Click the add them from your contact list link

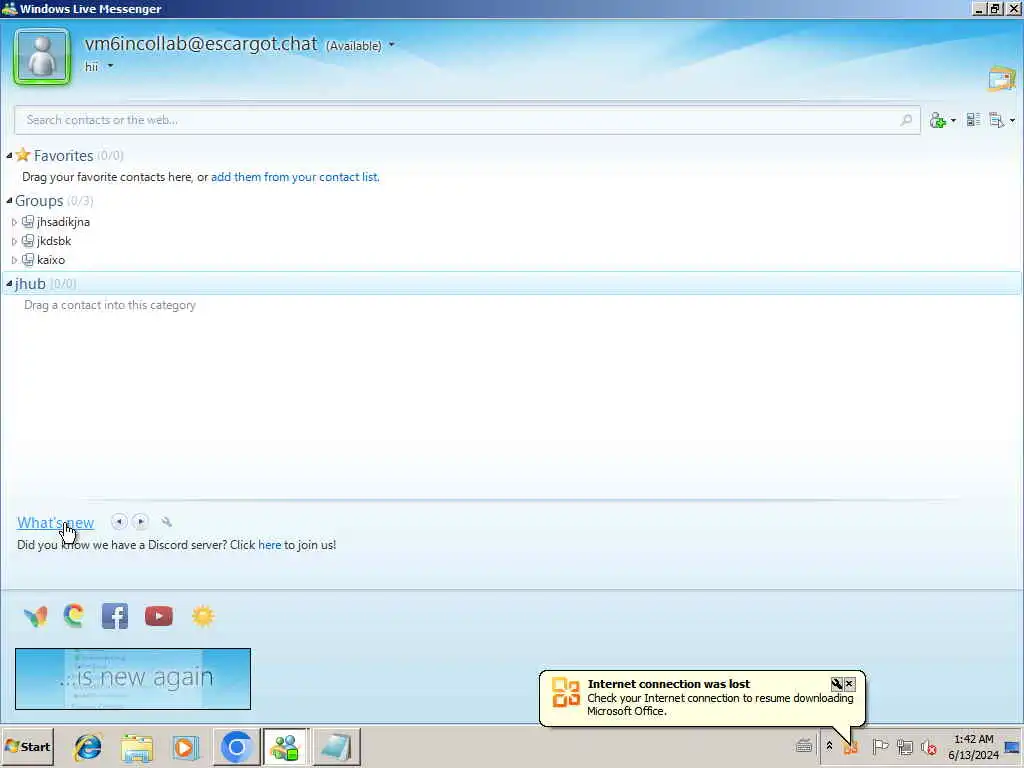[295, 177]
